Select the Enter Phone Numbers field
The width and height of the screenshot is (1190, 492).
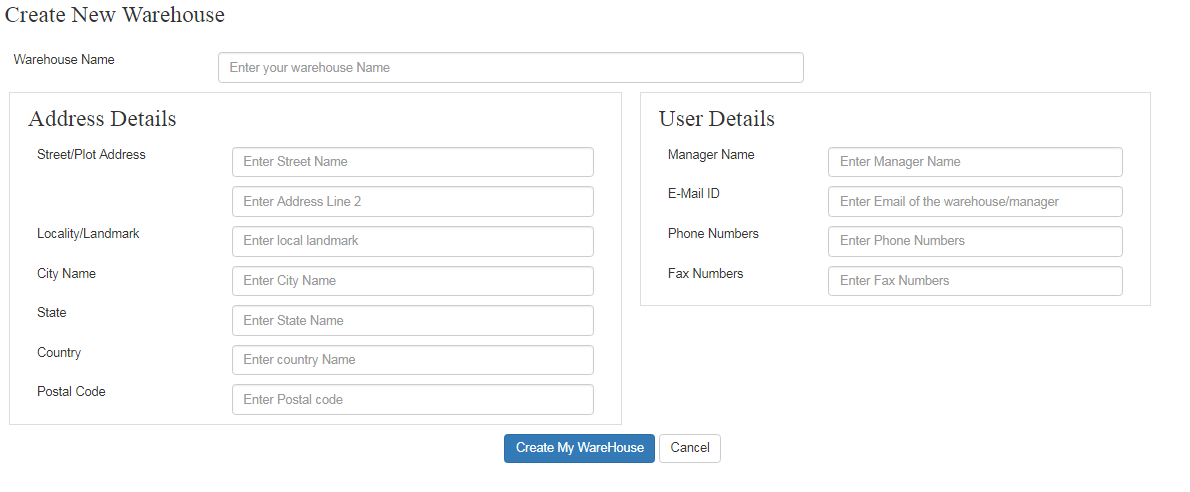pyautogui.click(x=974, y=241)
